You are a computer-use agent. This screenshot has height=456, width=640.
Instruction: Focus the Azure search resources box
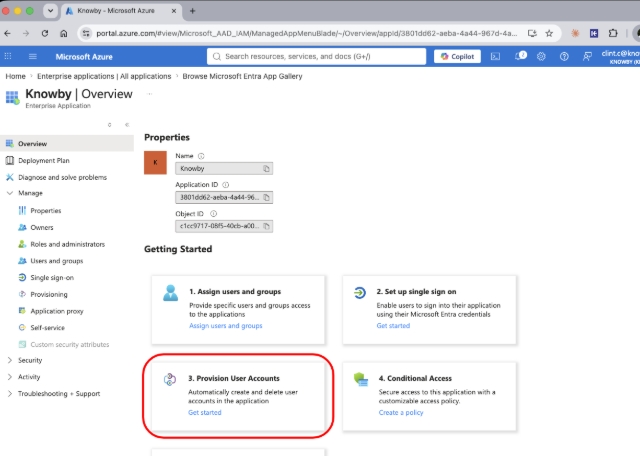[316, 56]
